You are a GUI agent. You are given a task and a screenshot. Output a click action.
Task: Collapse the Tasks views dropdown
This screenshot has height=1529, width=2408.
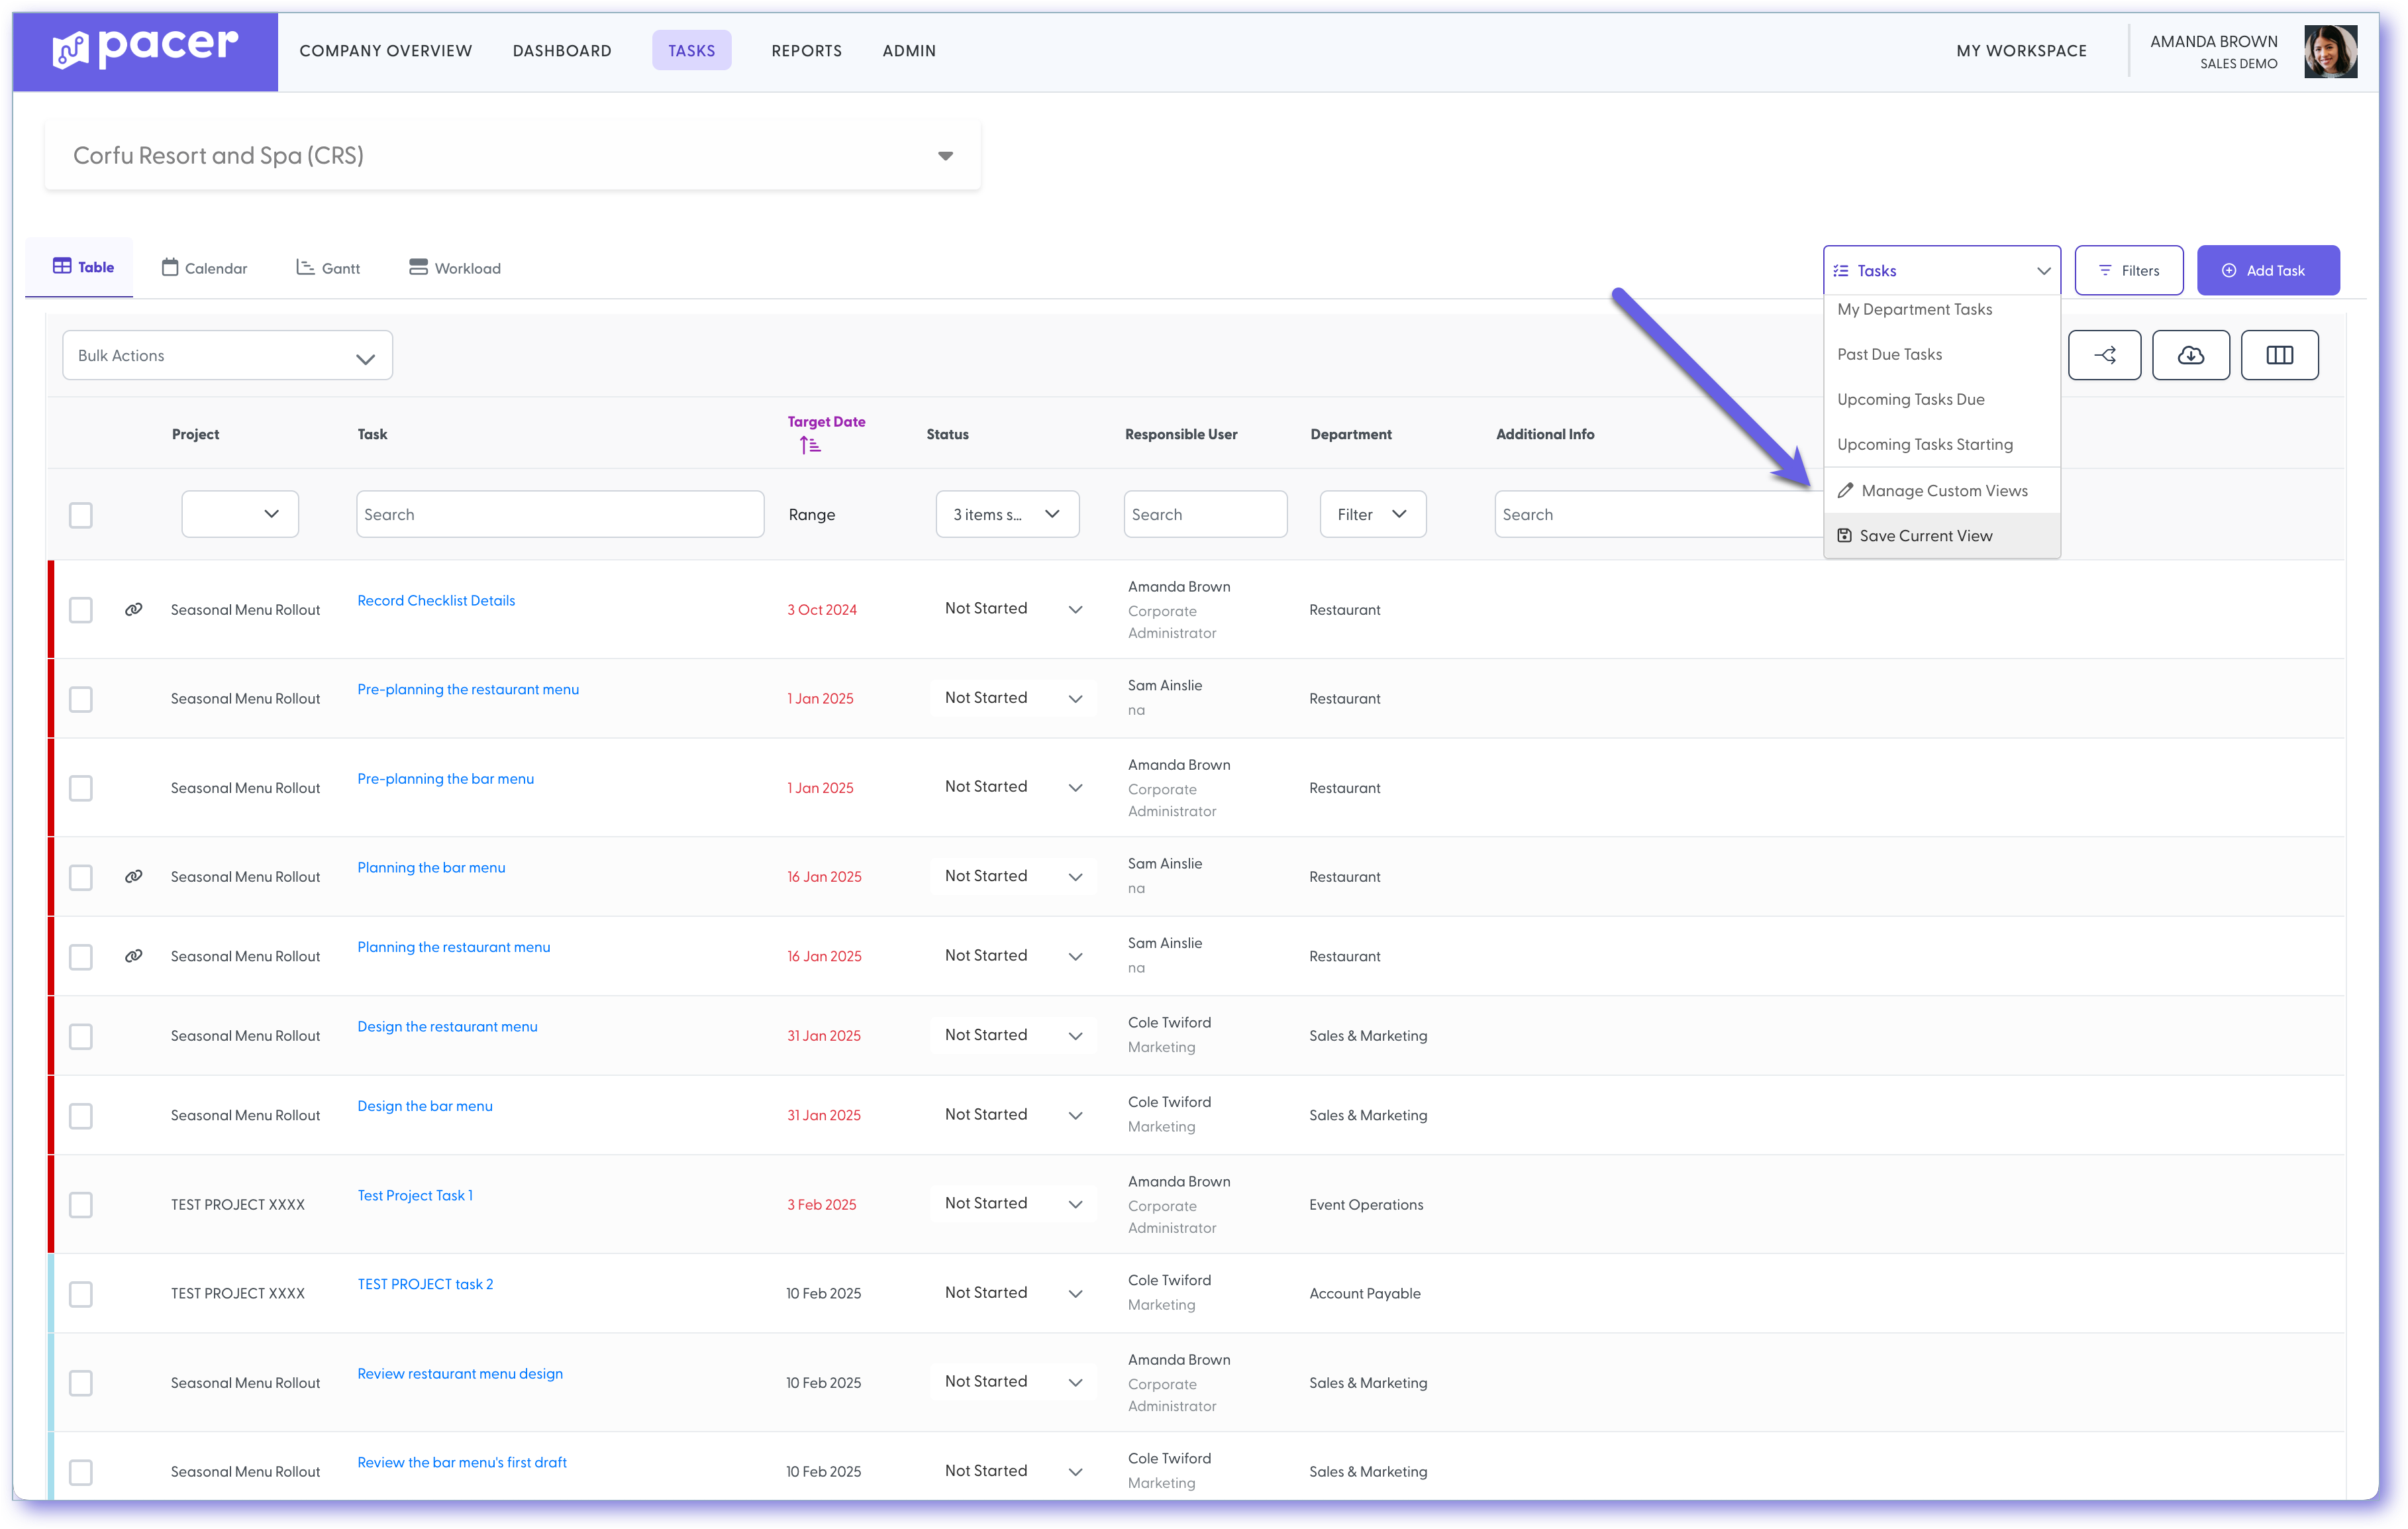point(1941,270)
